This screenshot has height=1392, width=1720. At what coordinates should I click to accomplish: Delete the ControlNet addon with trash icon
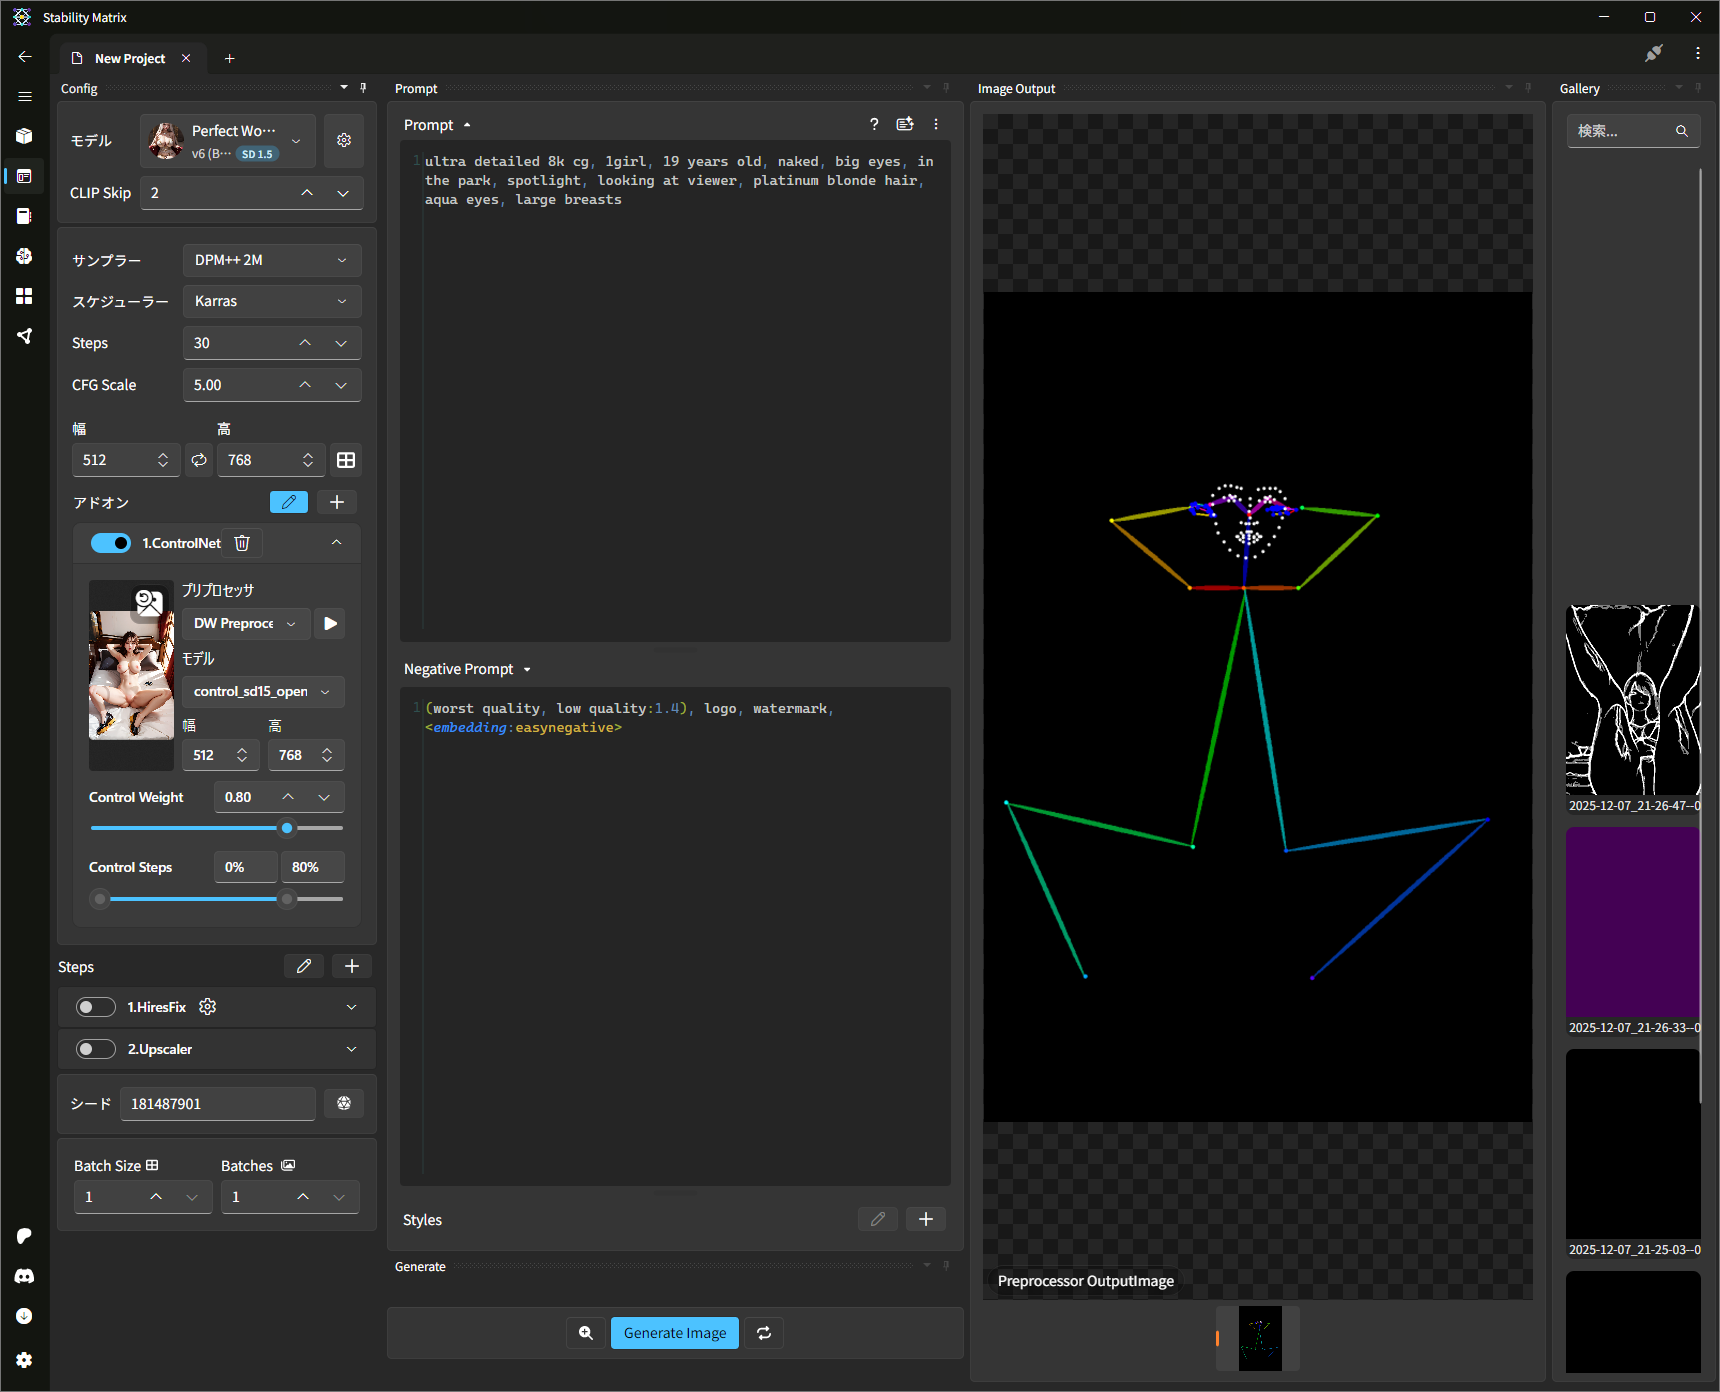click(x=242, y=543)
